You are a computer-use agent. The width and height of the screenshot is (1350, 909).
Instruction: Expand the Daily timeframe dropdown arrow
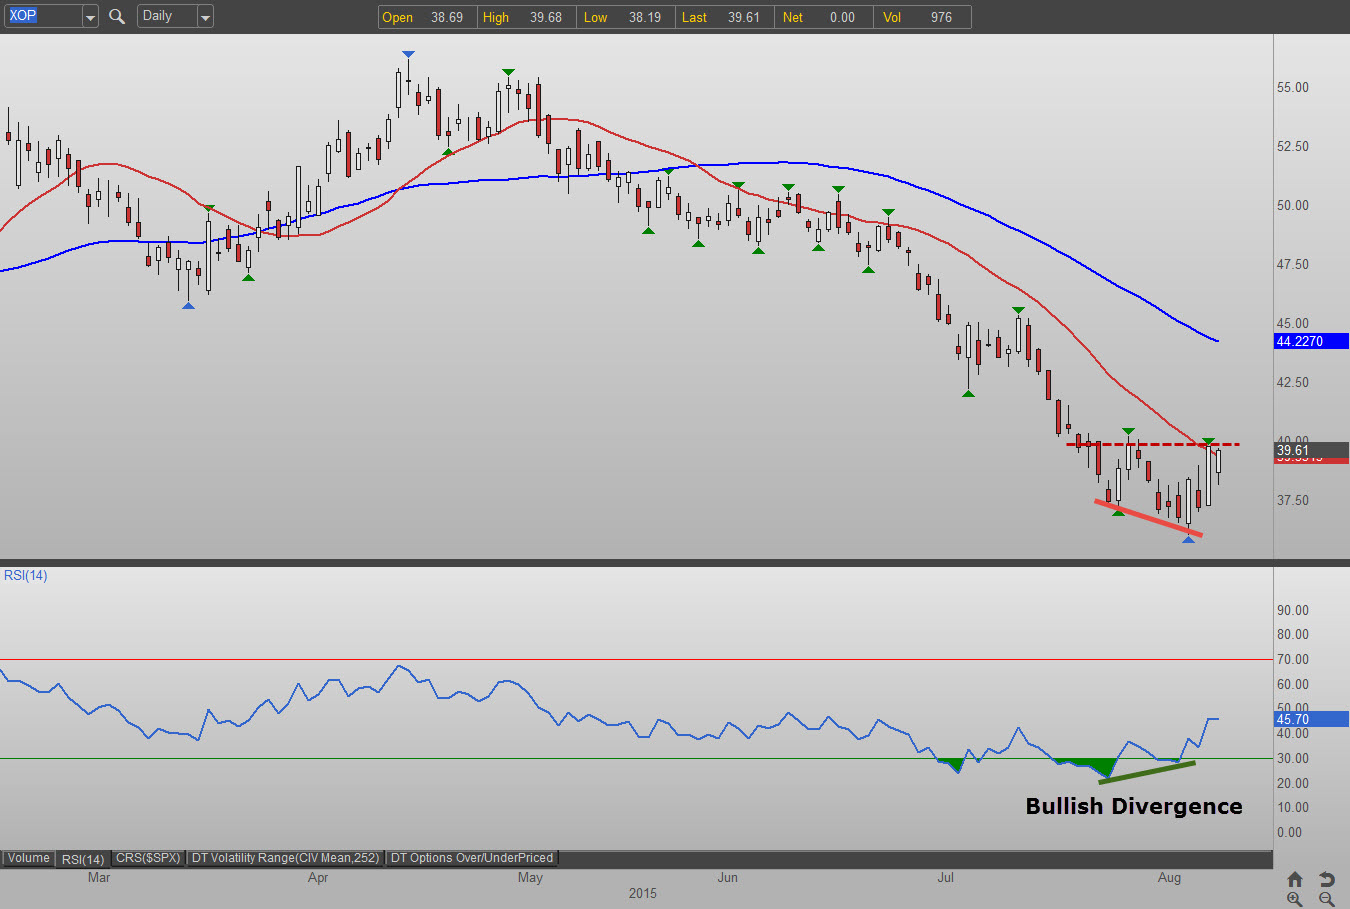click(x=205, y=17)
